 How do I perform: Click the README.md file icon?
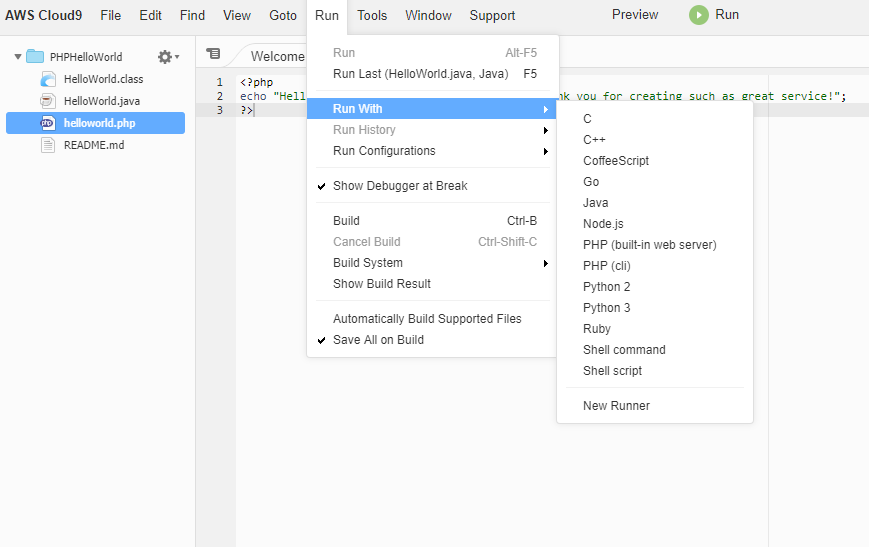click(48, 145)
